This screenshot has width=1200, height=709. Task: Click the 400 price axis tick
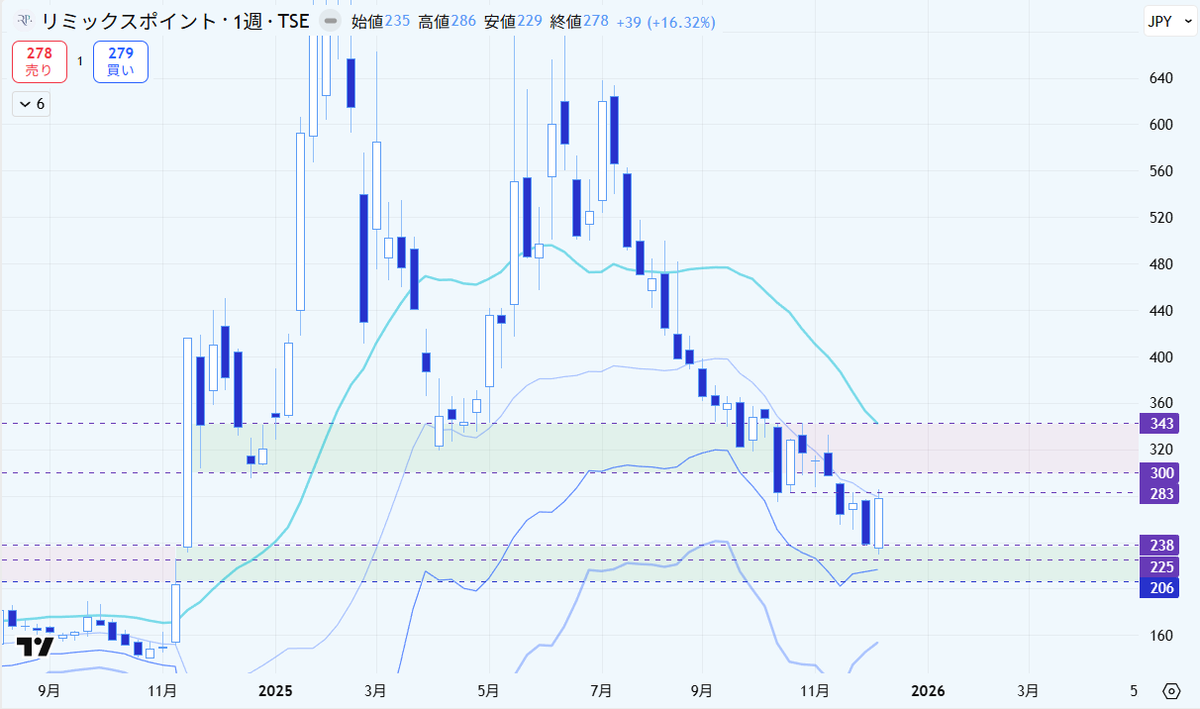pyautogui.click(x=1160, y=357)
